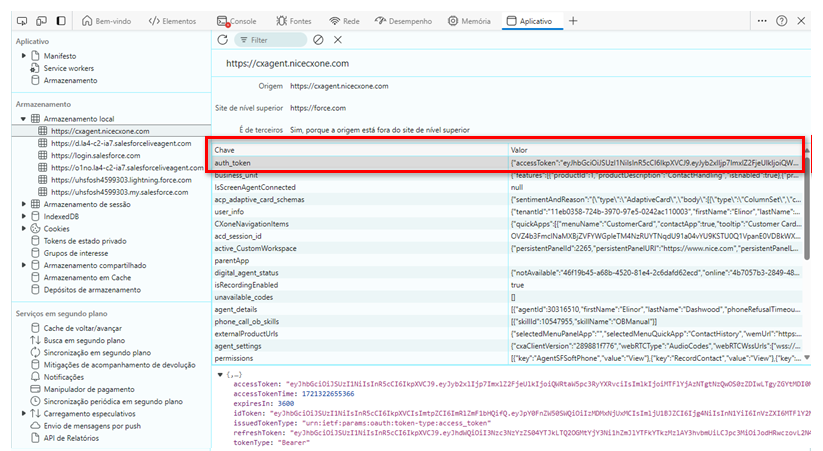Click the Sincronização periódica clock icon
The height and width of the screenshot is (451, 823).
coord(35,401)
